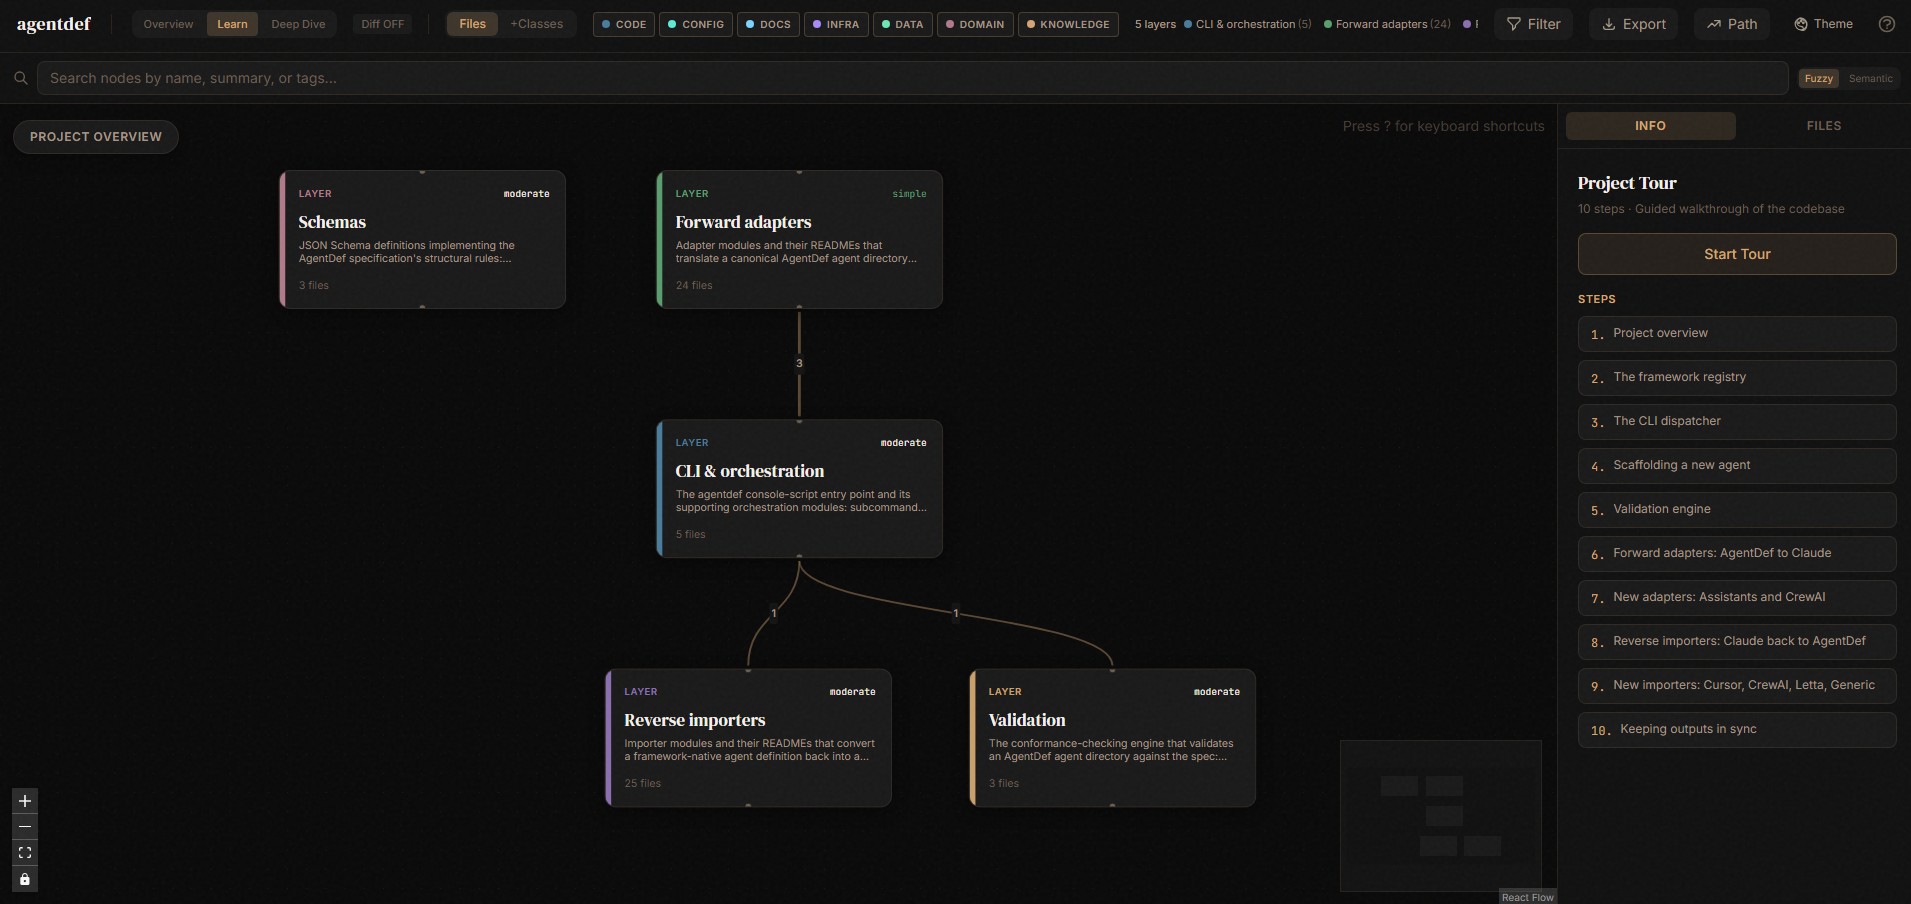Toggle the DOMAIN category filter

[975, 24]
